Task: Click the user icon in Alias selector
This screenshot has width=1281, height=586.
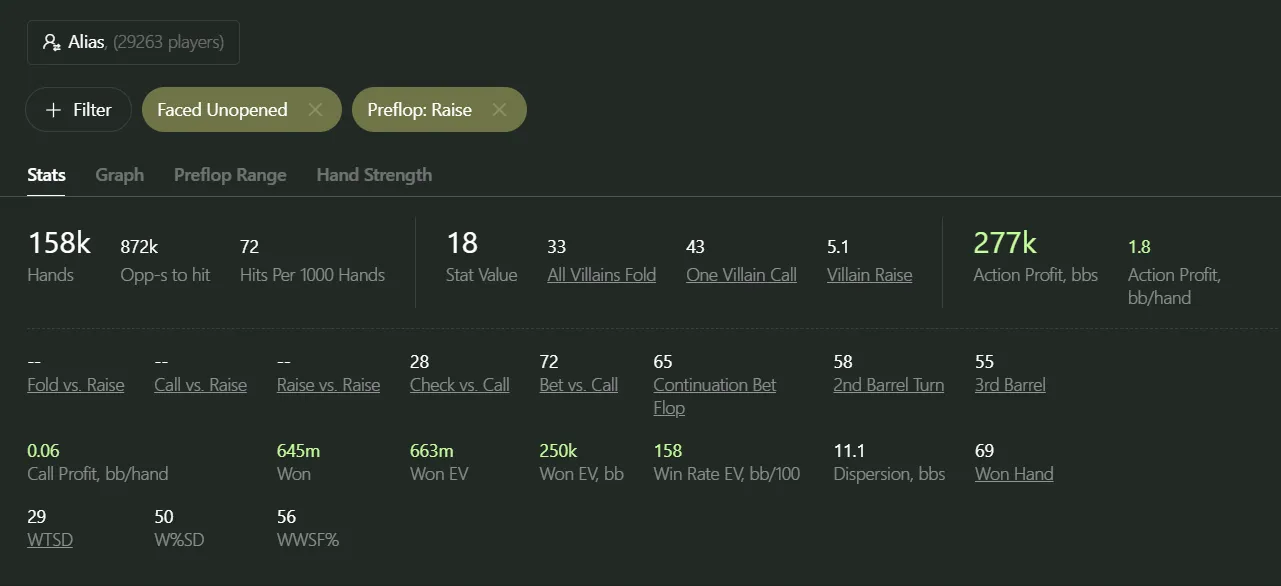Action: pos(52,43)
